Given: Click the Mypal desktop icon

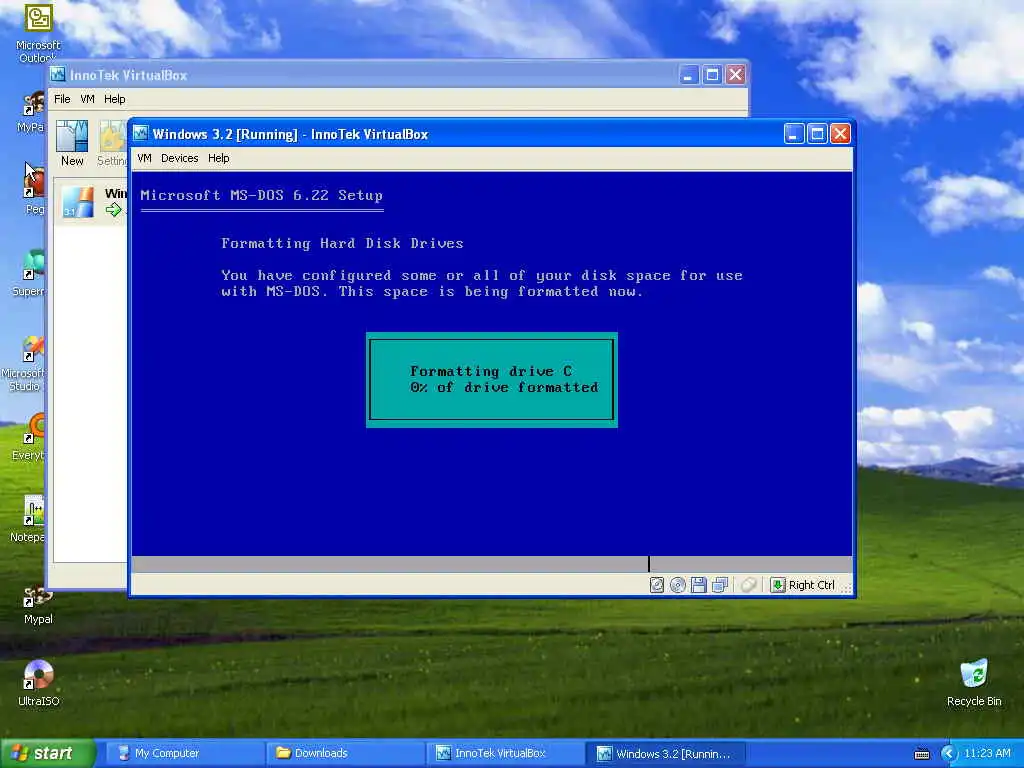Looking at the screenshot, I should point(38,605).
